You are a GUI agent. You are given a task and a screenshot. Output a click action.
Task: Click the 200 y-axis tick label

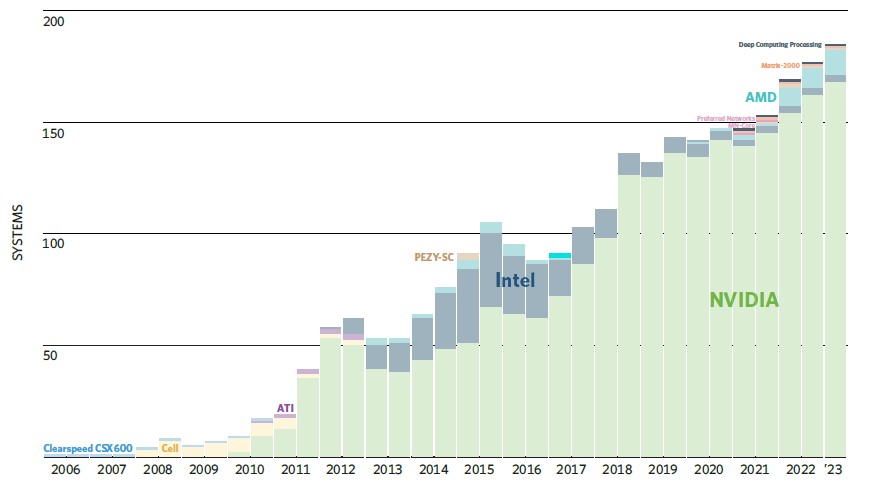click(54, 22)
